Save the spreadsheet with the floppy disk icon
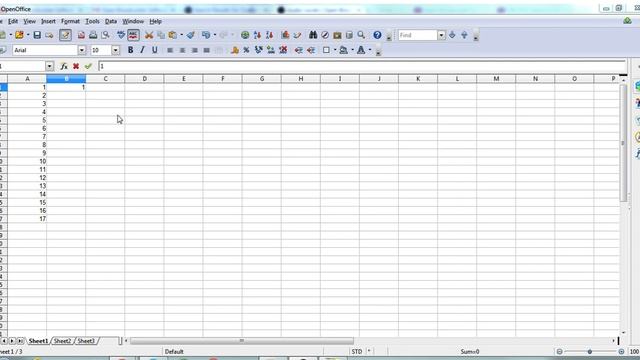640x360 pixels. pos(37,35)
